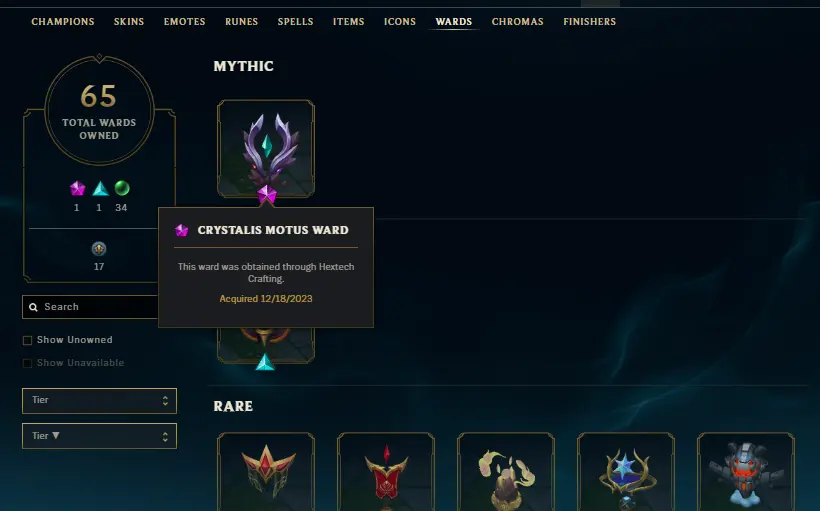The height and width of the screenshot is (511, 820).
Task: Select the star wreath Rare ward
Action: (x=626, y=472)
